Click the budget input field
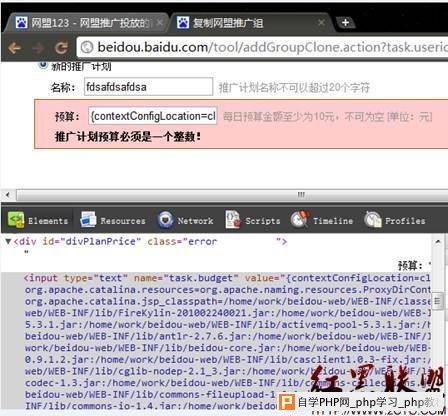This screenshot has width=448, height=416. (153, 116)
